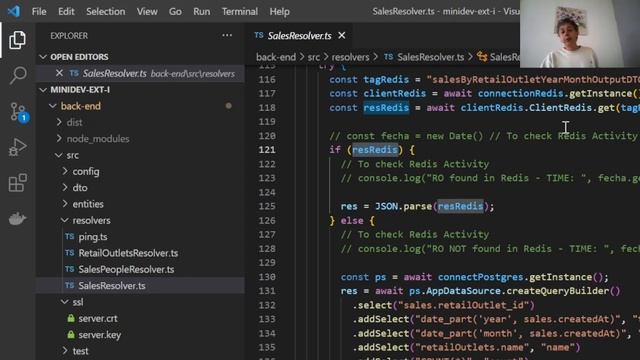Open RetailOutletsResolver.ts file
This screenshot has width=640, height=360.
[128, 253]
